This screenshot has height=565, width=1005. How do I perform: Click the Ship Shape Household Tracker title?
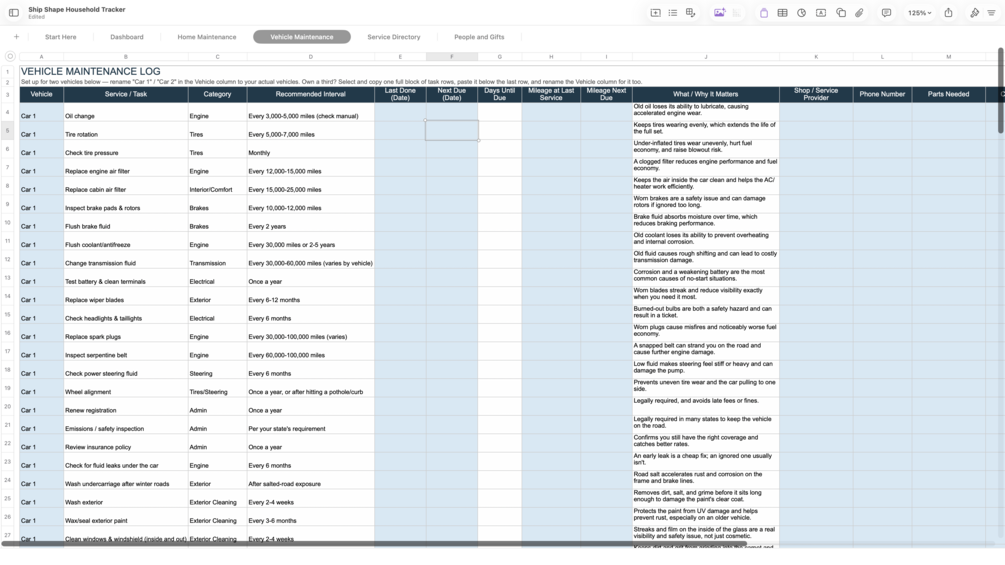[x=77, y=10]
